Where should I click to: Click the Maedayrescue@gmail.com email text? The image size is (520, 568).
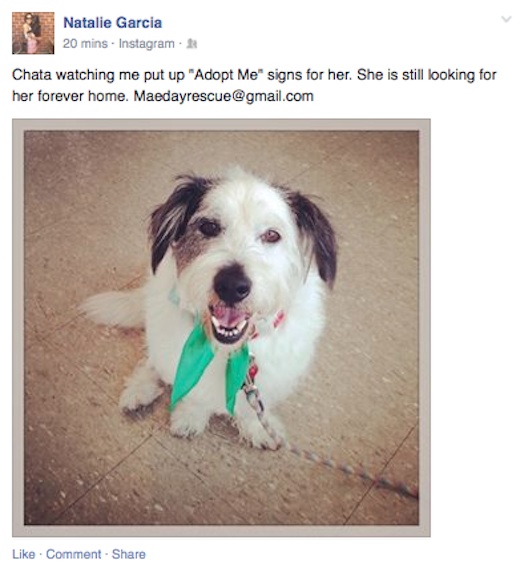pos(224,96)
